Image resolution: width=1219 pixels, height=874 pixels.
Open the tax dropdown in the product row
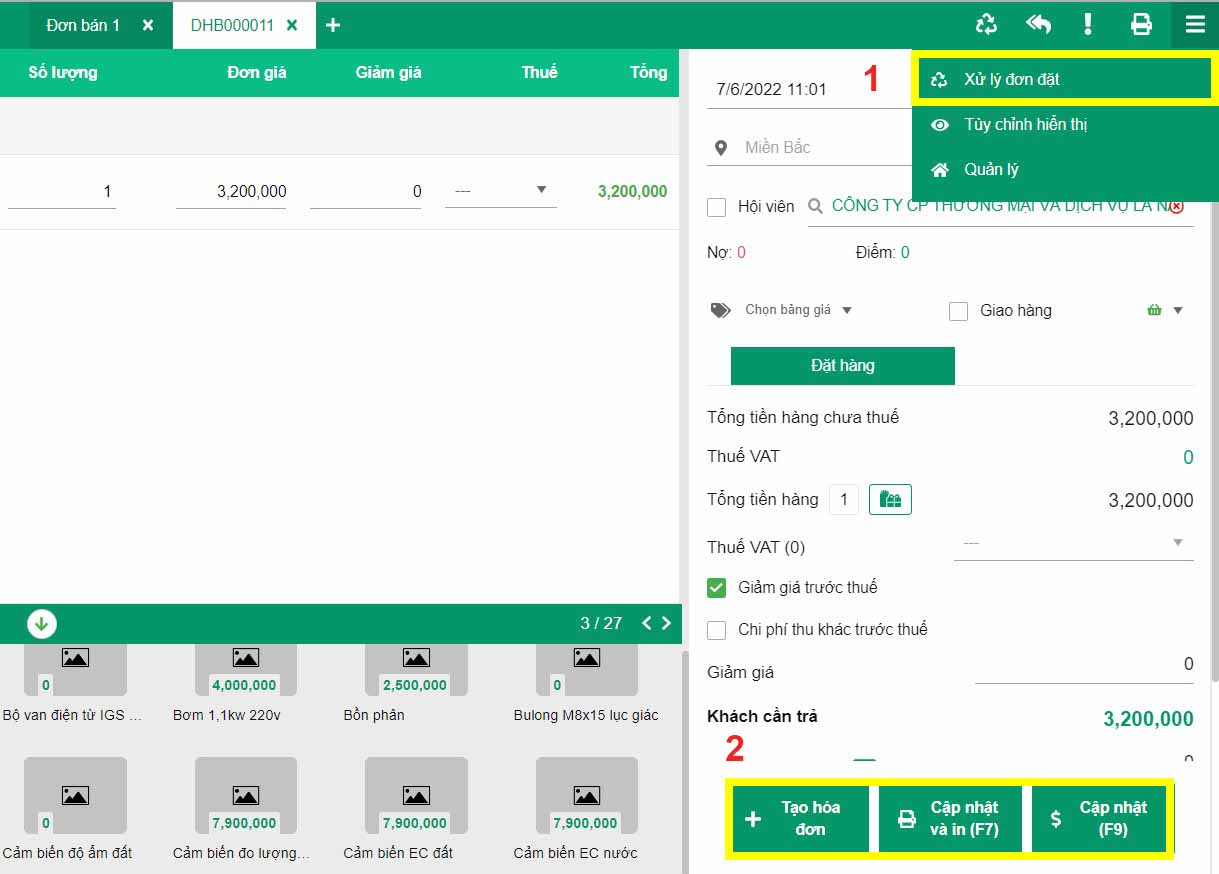click(500, 191)
